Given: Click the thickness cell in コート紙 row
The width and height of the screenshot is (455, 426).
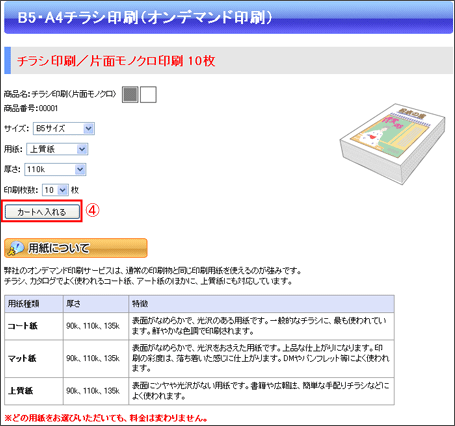Looking at the screenshot, I should tap(96, 326).
